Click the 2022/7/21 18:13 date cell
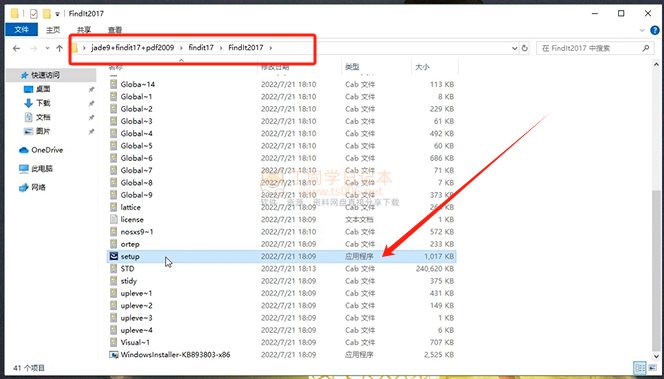Viewport: 664px width, 379px height. click(x=288, y=268)
